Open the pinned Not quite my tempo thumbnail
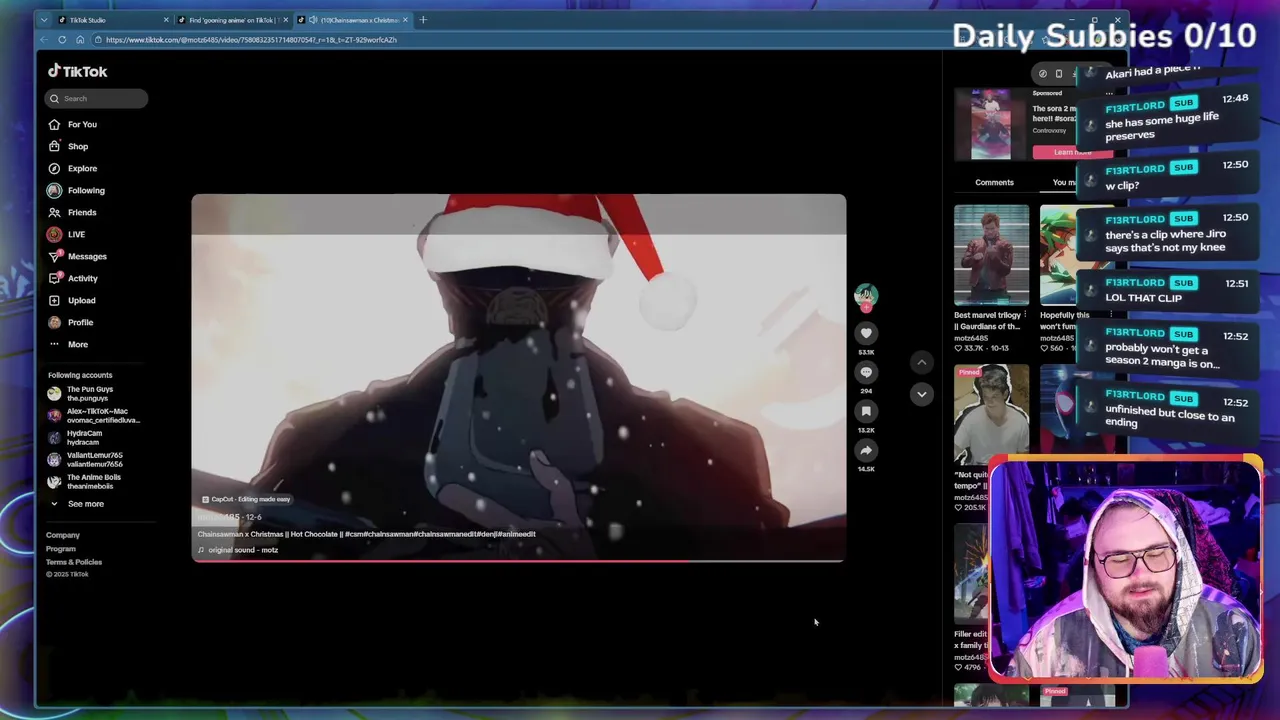This screenshot has height=720, width=1280. point(991,414)
